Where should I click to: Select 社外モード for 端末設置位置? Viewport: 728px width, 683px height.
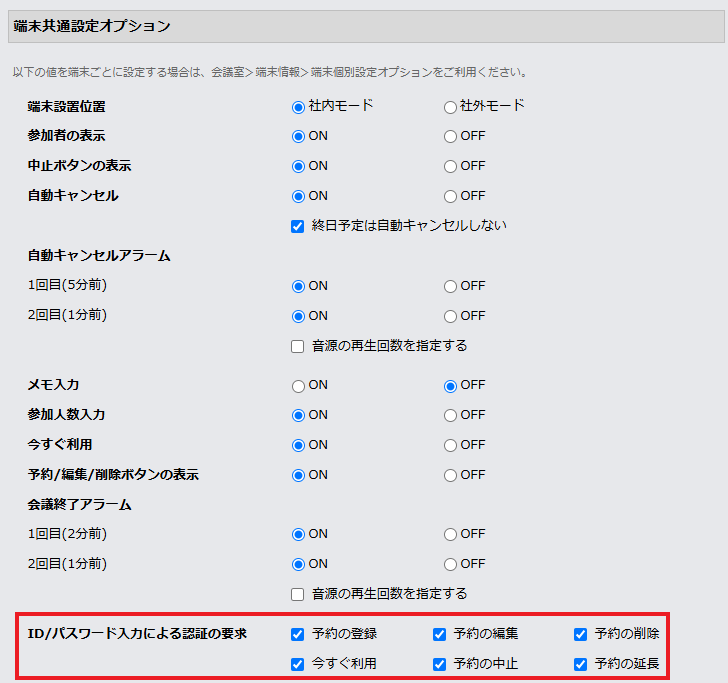[x=450, y=106]
